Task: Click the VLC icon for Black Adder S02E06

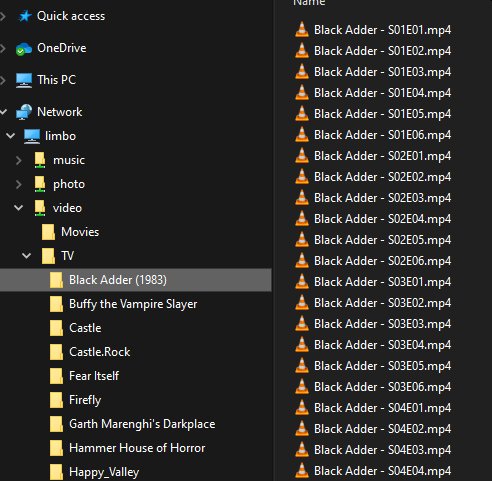Action: 302,260
